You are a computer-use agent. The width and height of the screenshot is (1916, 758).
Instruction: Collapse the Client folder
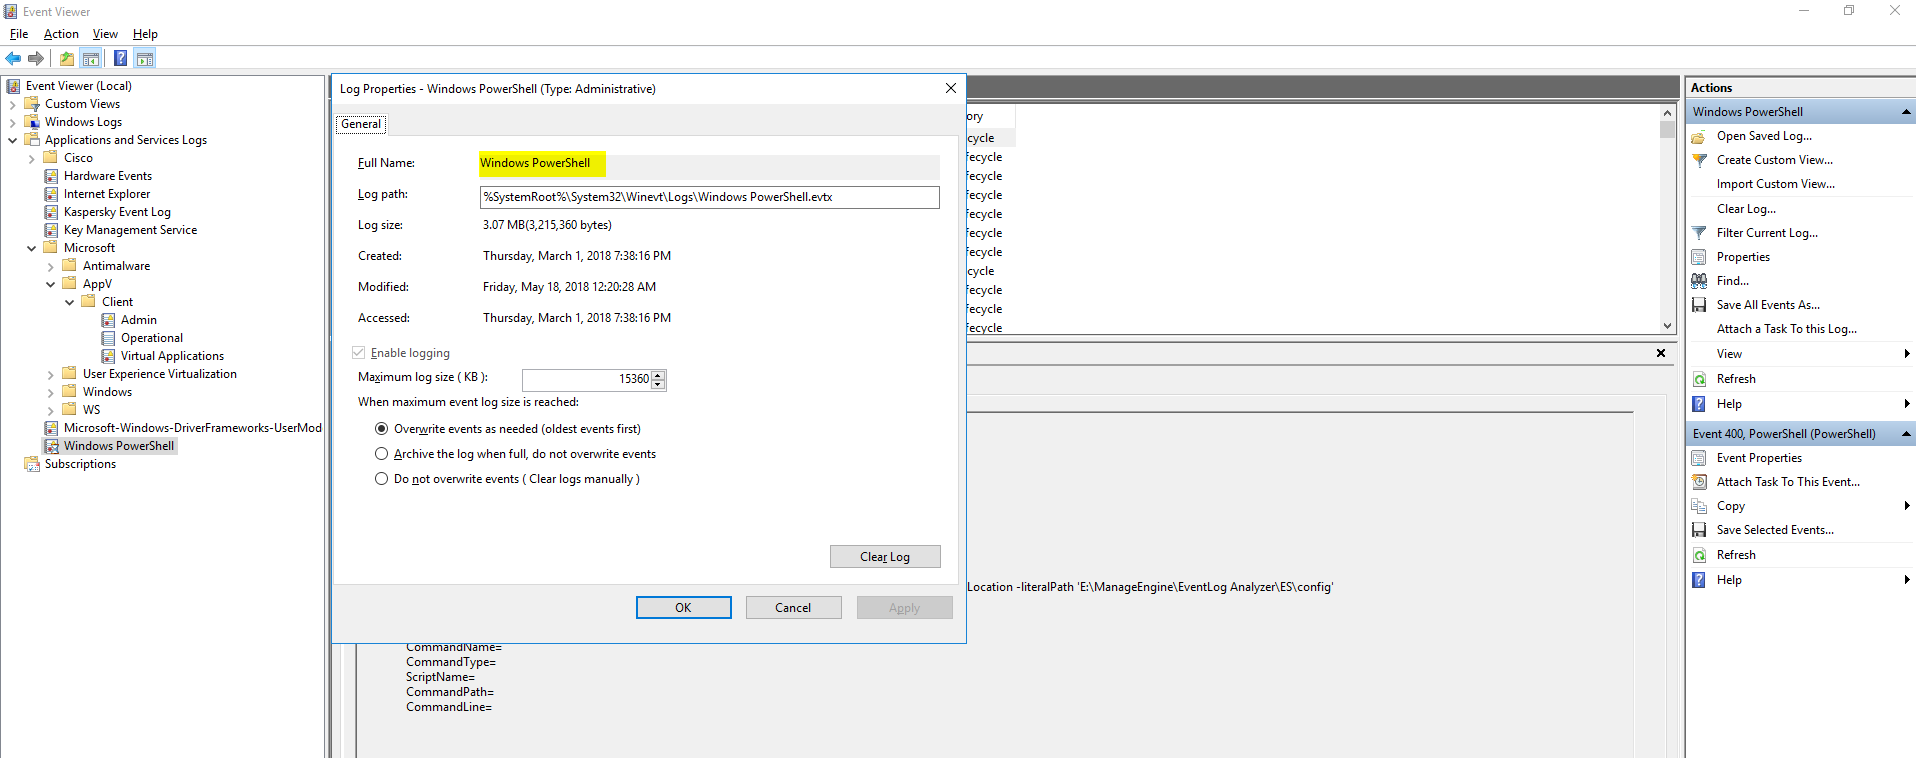pos(70,302)
